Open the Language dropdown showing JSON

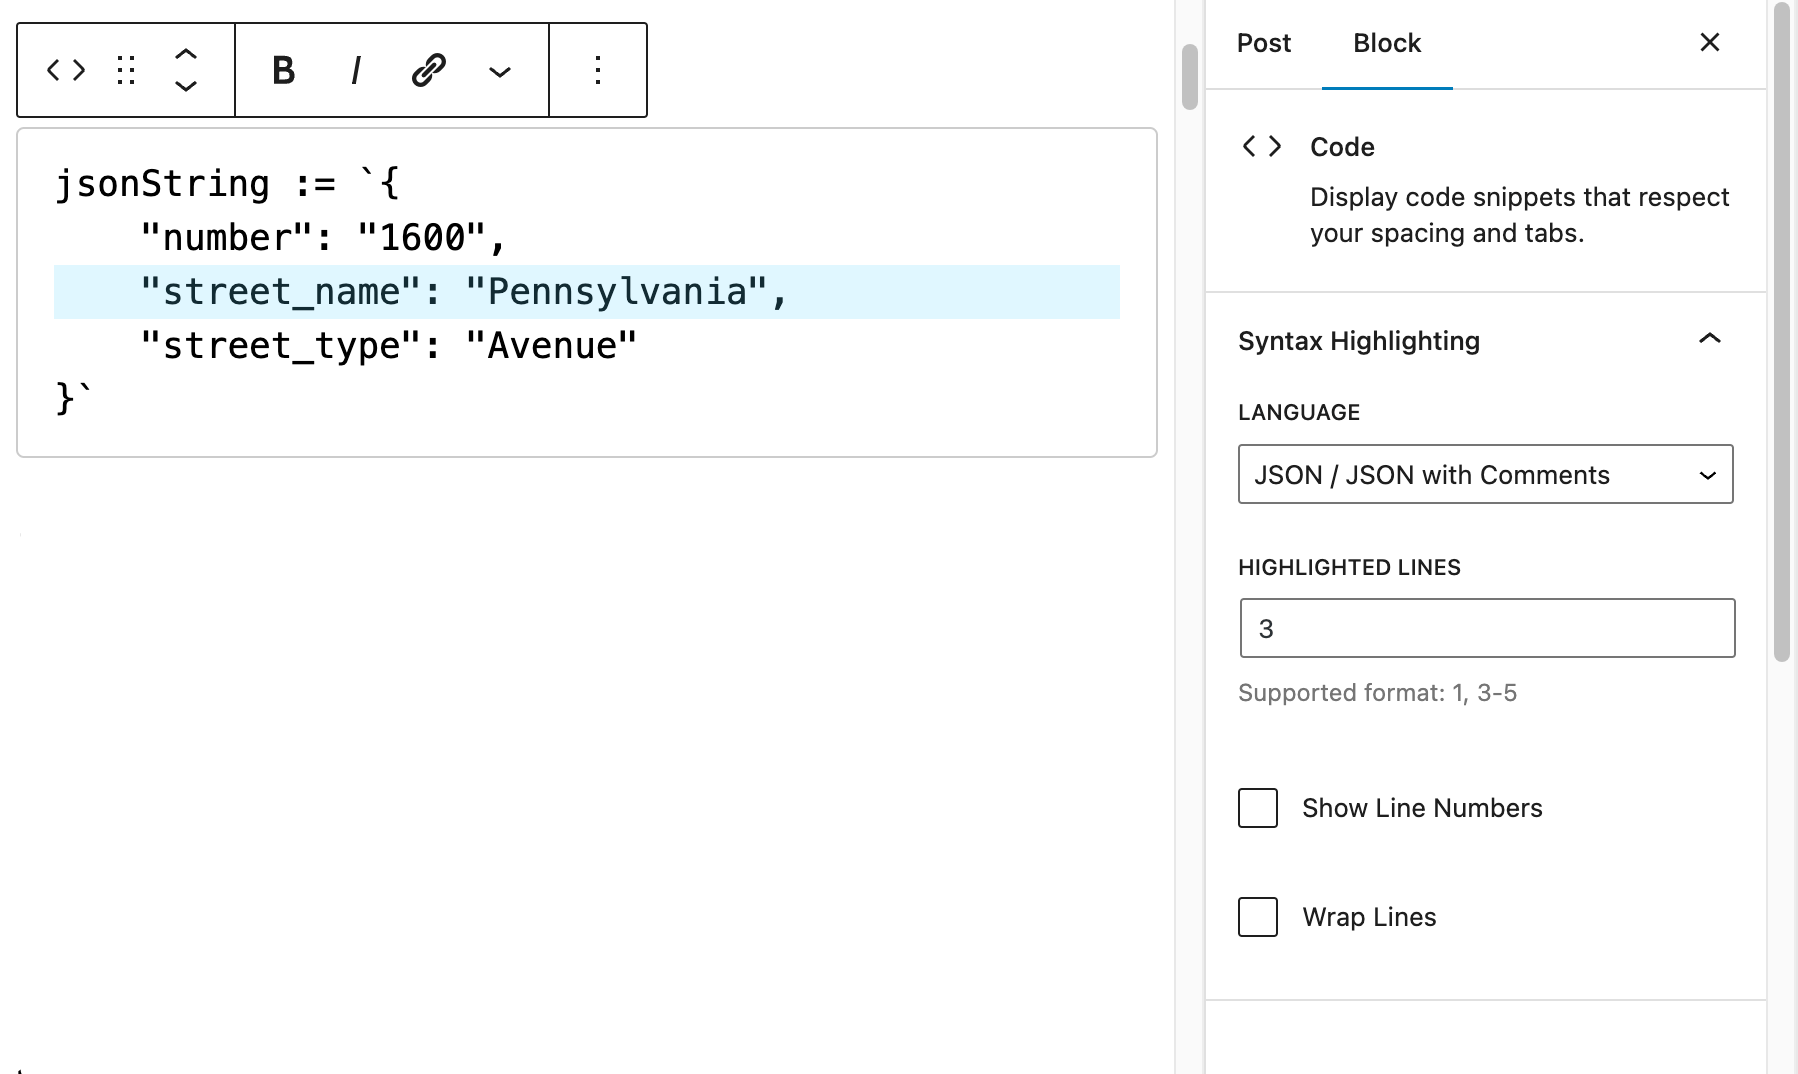coord(1485,474)
